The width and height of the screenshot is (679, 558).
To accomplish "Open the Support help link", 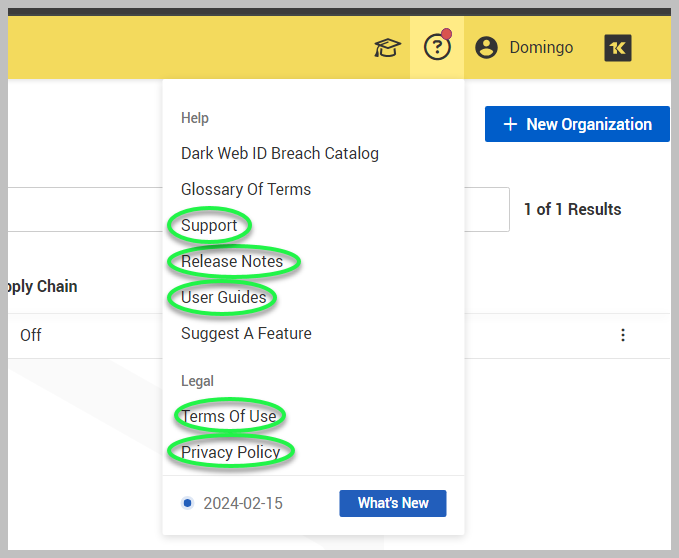I will (x=209, y=225).
